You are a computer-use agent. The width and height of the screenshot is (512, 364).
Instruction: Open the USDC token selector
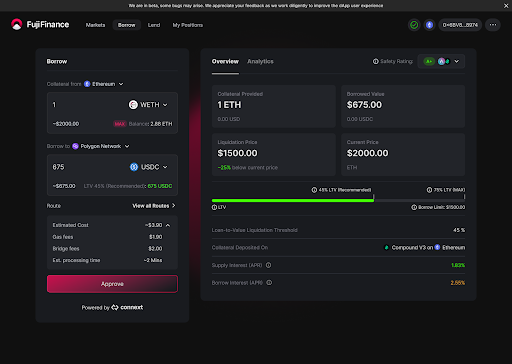pyautogui.click(x=148, y=167)
